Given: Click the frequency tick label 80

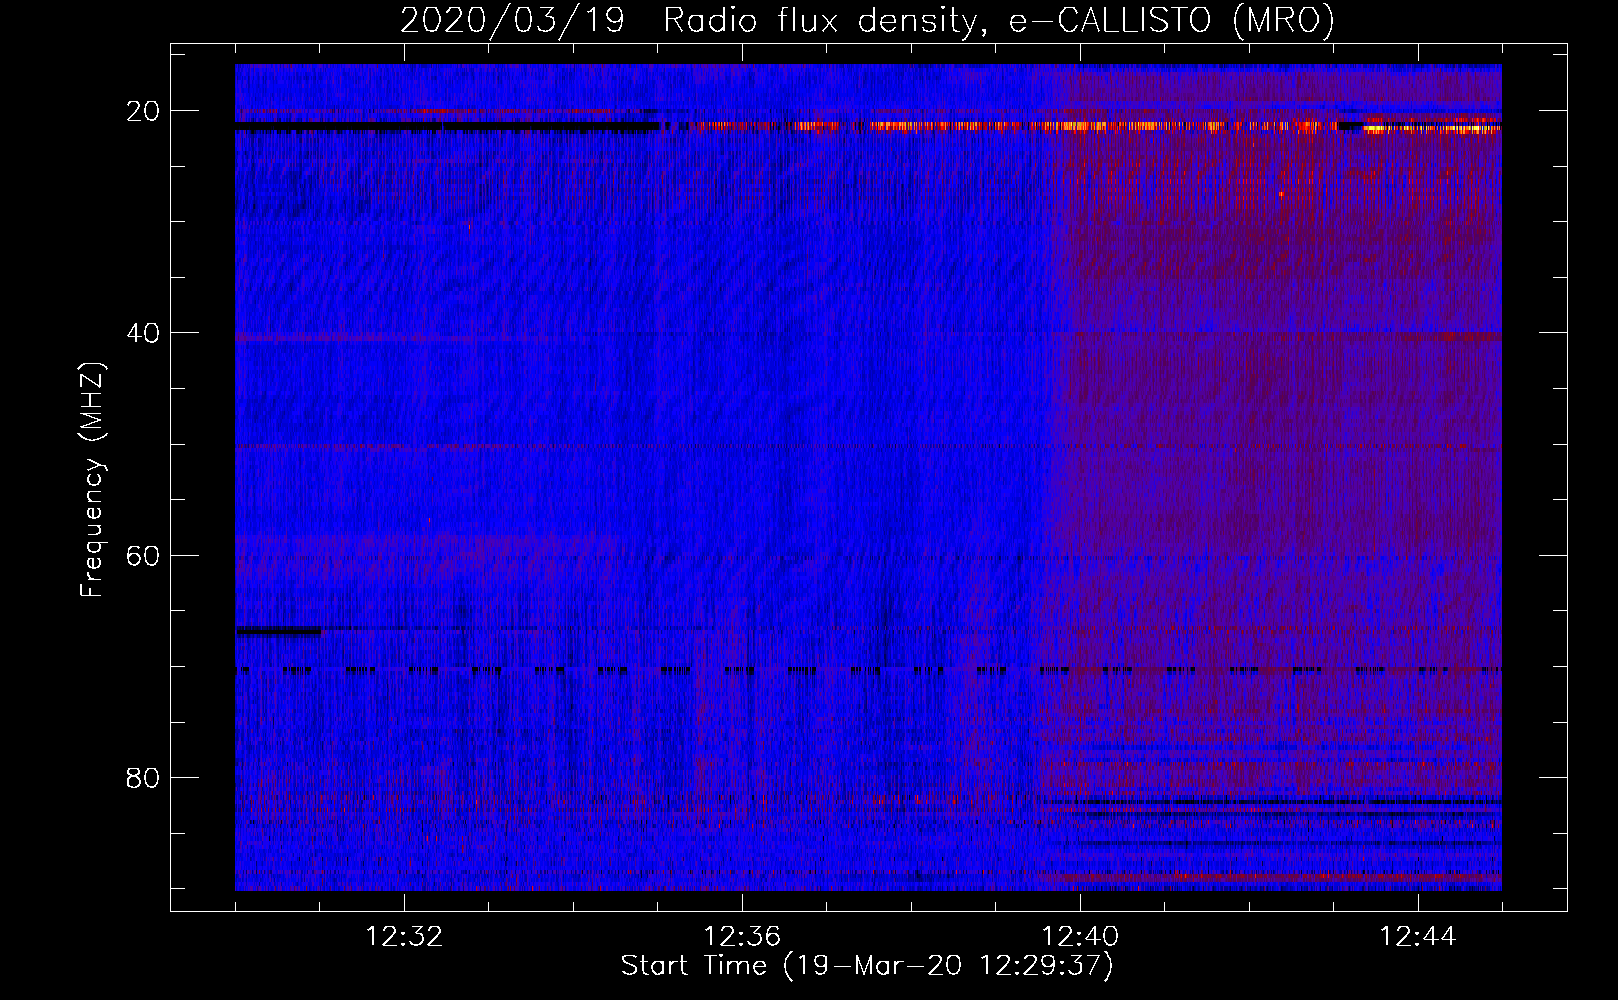Looking at the screenshot, I should click(x=143, y=777).
